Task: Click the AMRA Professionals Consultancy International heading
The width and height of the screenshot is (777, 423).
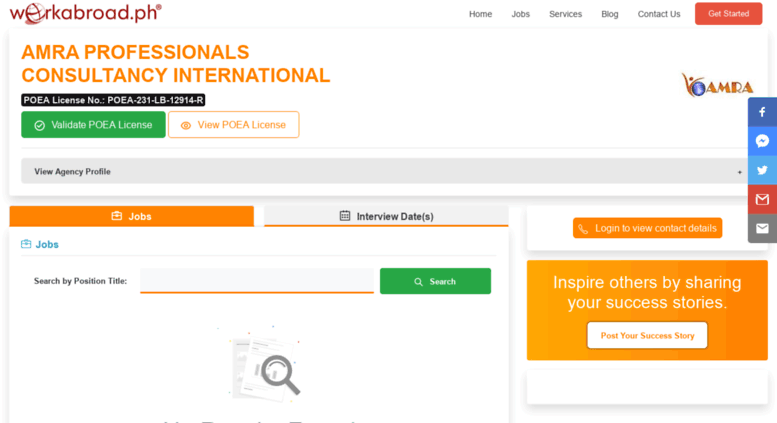Action: 176,64
